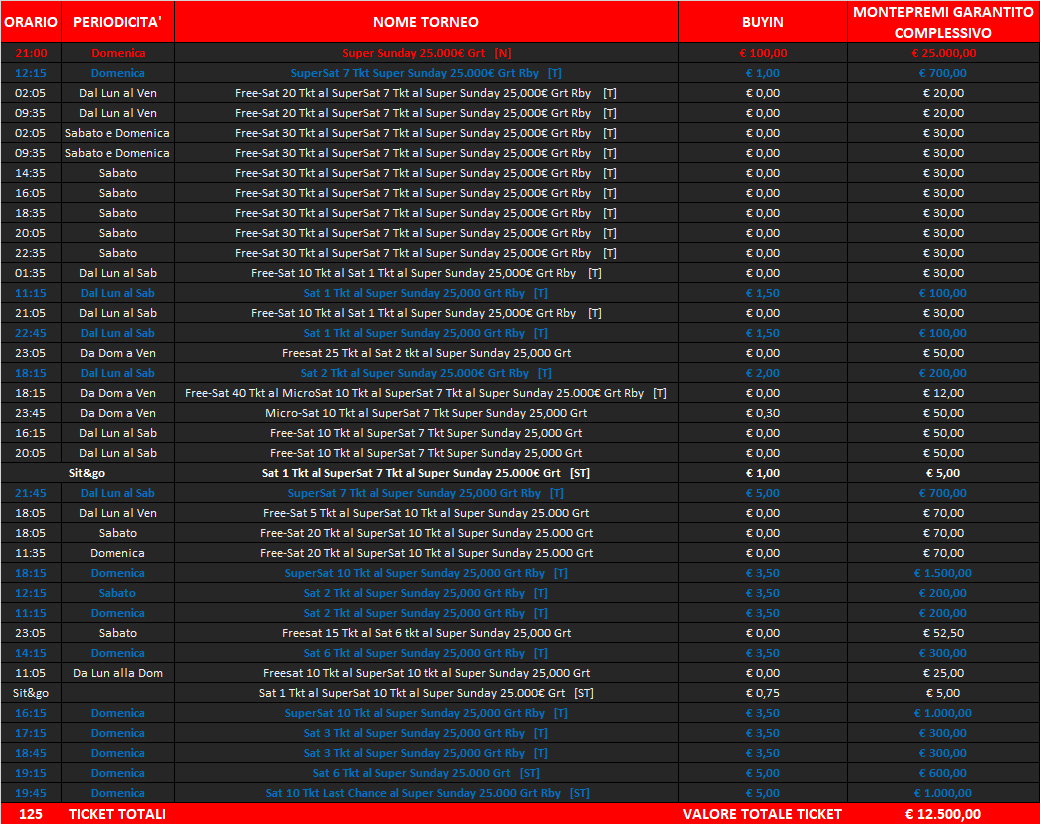Click the Sit&go label in the ORARIO column
This screenshot has width=1040, height=824.
(31, 693)
